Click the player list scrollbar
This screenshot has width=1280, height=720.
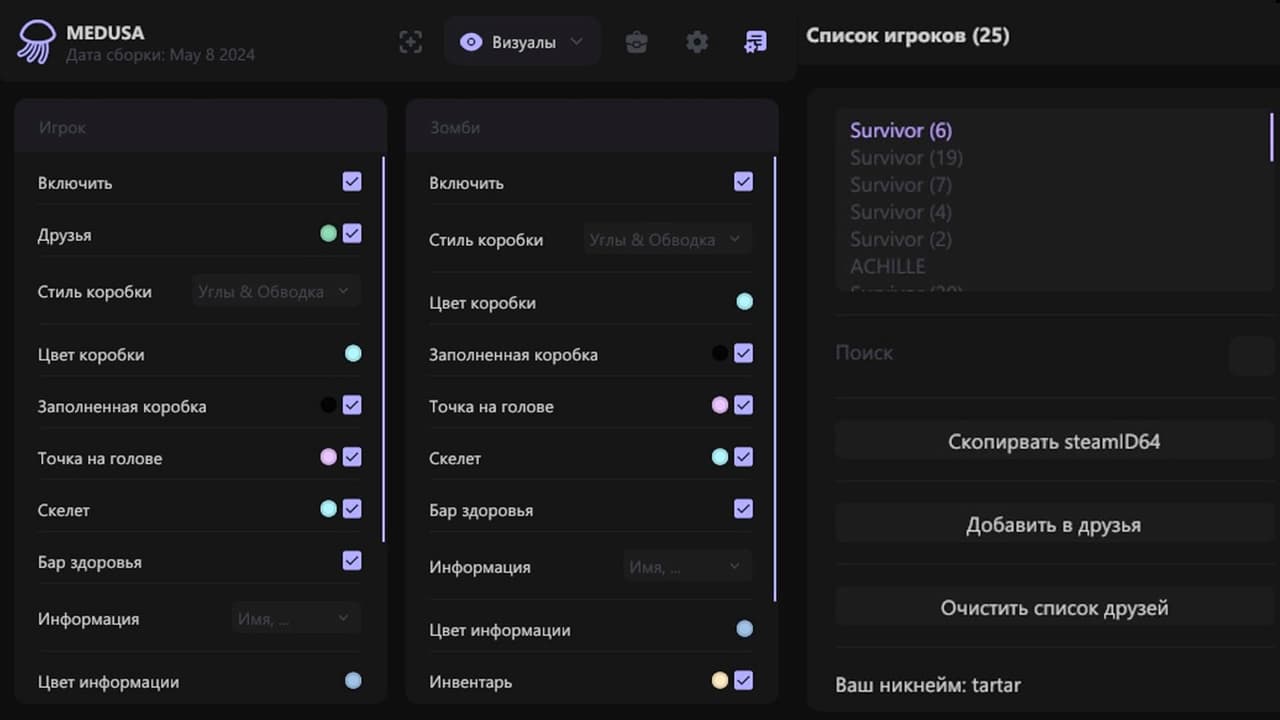pyautogui.click(x=1271, y=137)
